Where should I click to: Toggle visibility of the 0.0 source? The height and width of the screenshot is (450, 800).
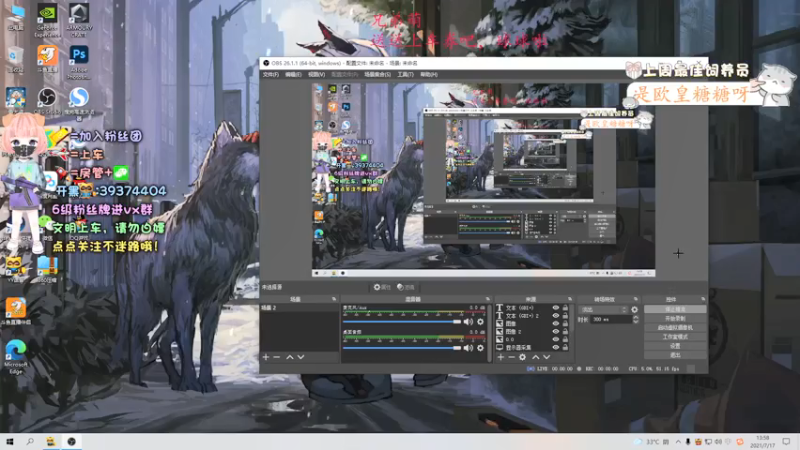[x=556, y=339]
